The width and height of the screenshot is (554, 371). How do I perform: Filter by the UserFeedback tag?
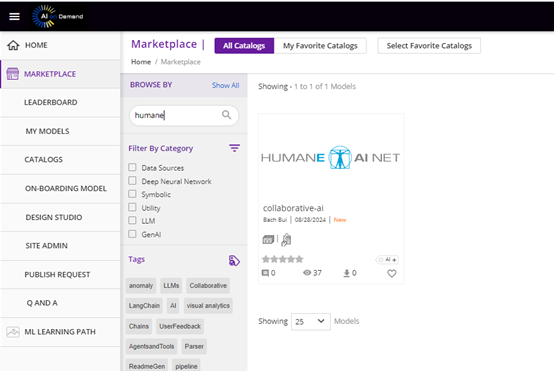click(x=180, y=326)
